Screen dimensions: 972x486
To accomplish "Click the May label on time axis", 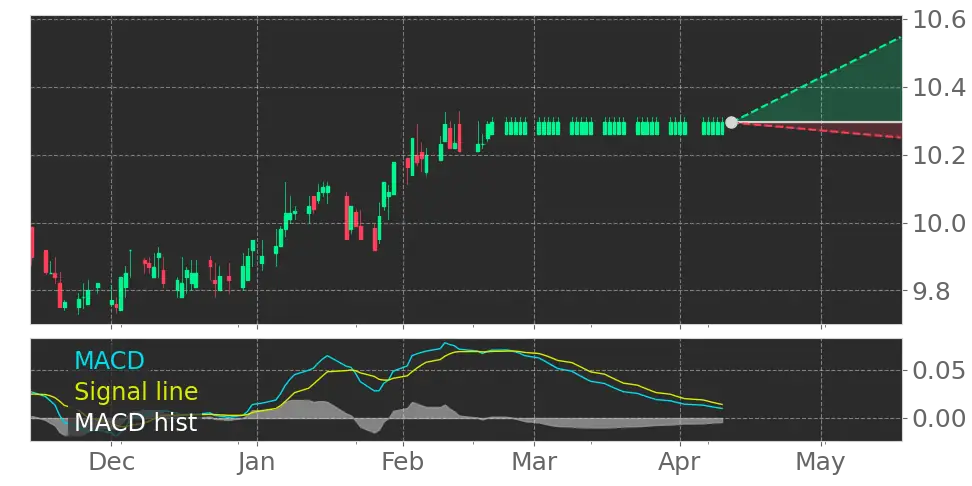I will (821, 464).
